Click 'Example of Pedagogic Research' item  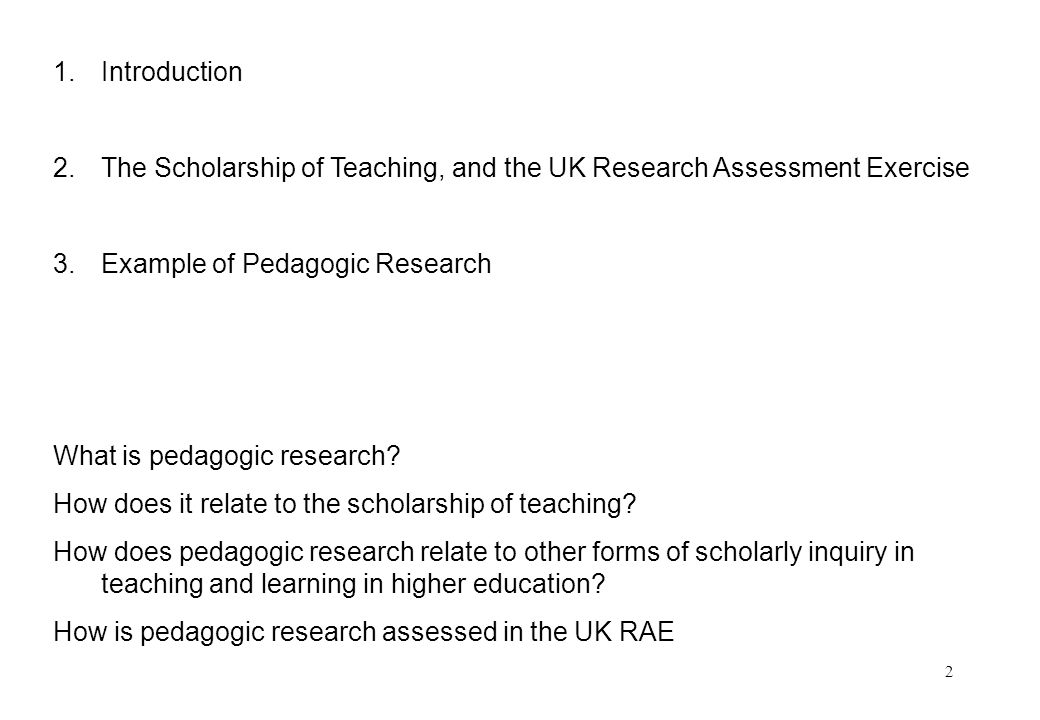296,264
